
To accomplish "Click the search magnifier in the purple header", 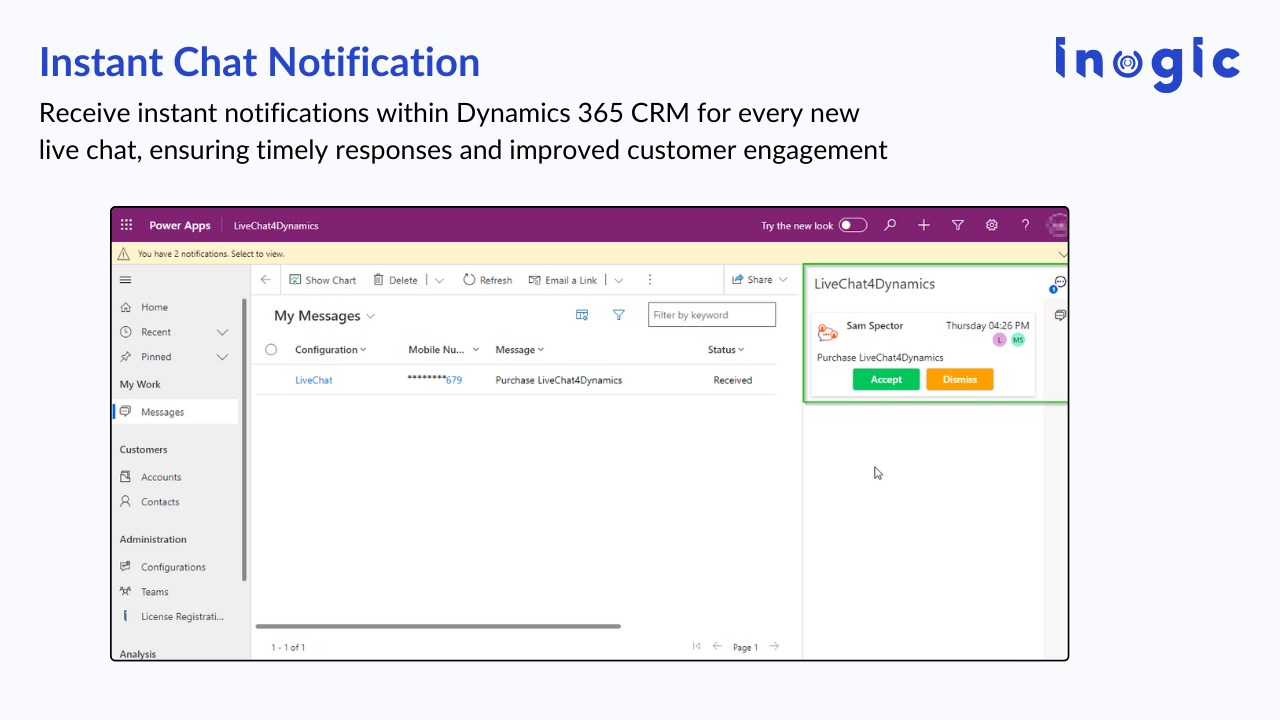I will (x=890, y=225).
